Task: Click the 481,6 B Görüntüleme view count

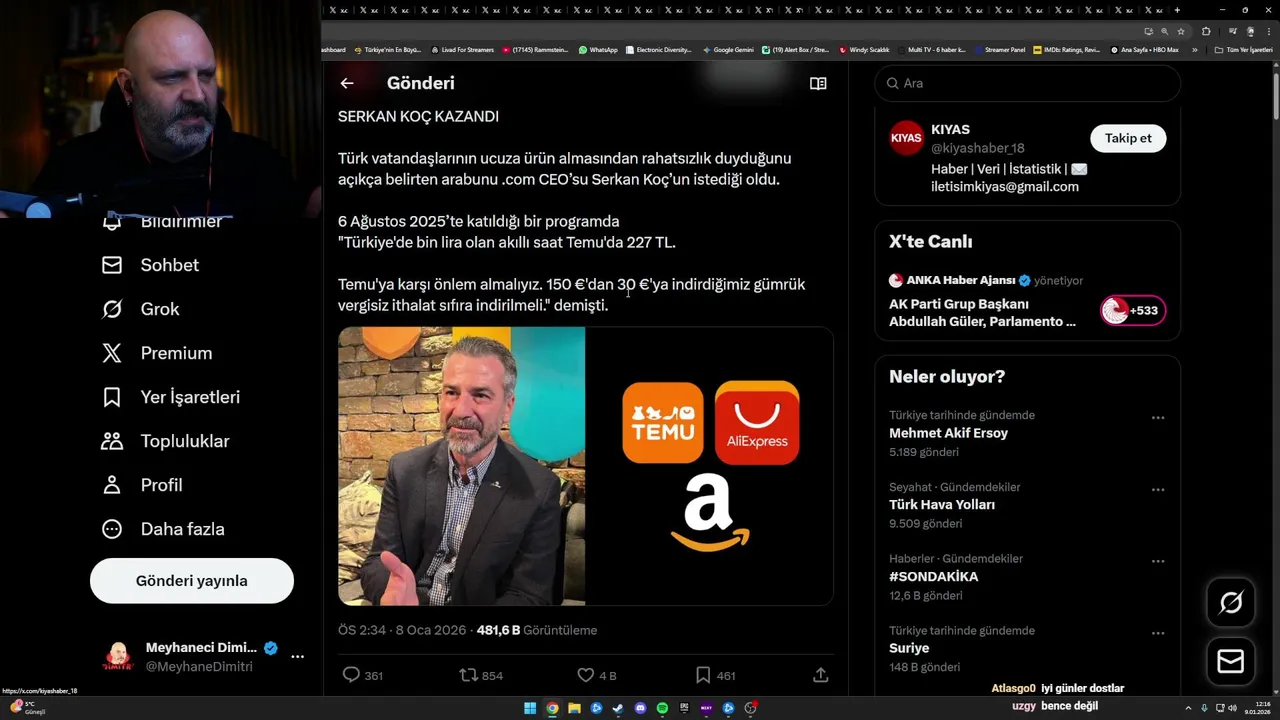Action: pos(537,630)
